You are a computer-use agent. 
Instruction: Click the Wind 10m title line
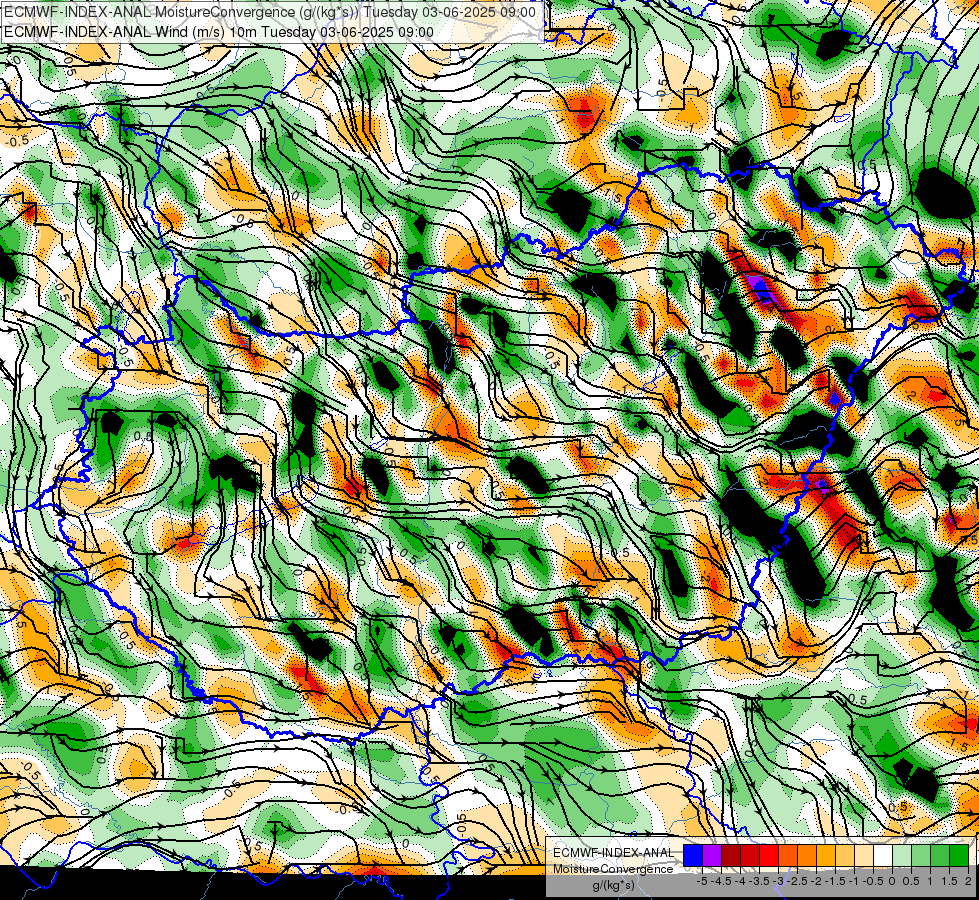point(219,31)
